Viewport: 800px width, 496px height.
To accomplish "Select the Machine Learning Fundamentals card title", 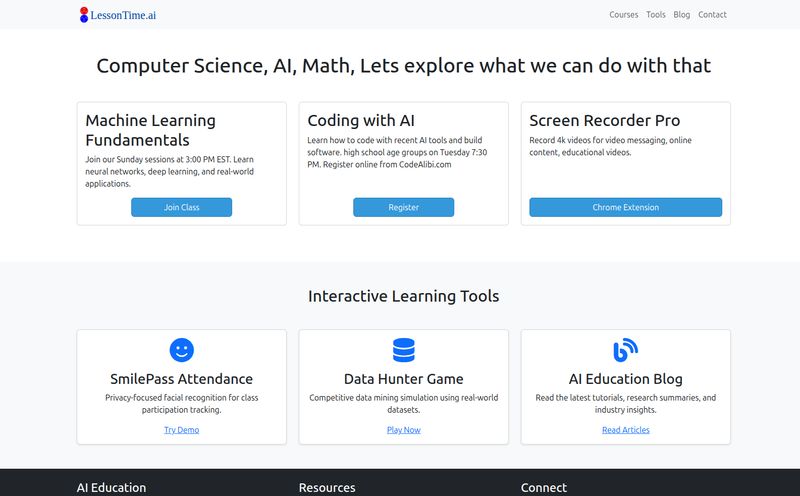I will click(x=151, y=130).
